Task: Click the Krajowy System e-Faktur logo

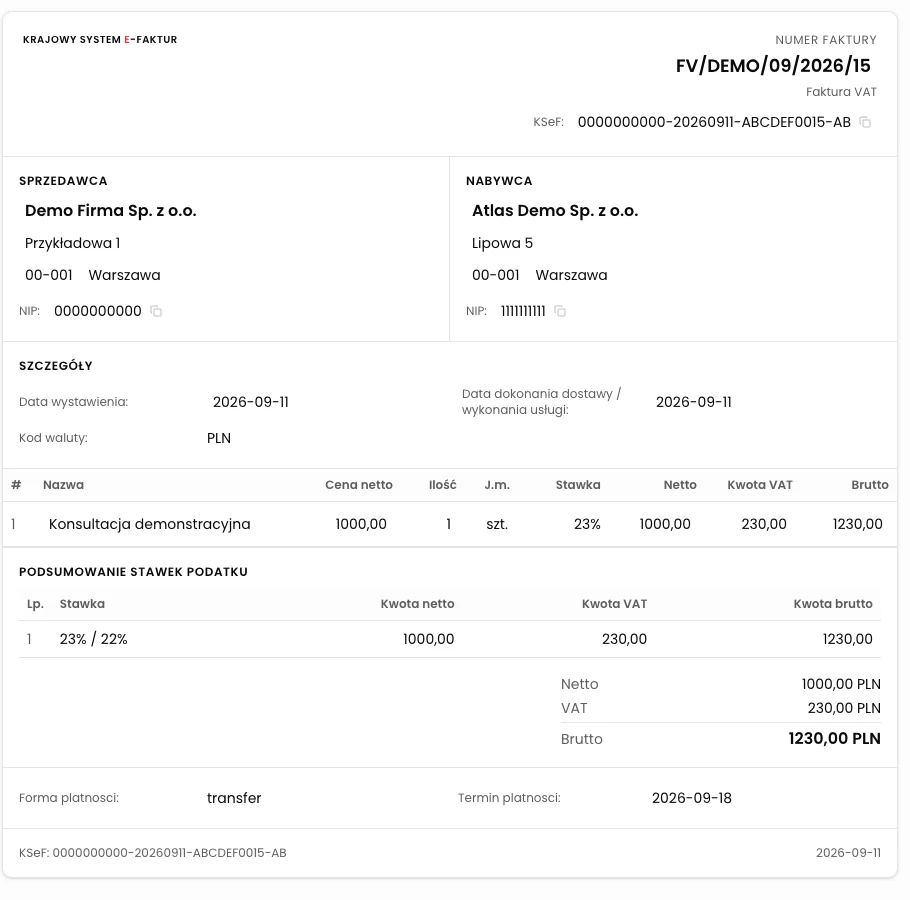Action: pyautogui.click(x=100, y=39)
